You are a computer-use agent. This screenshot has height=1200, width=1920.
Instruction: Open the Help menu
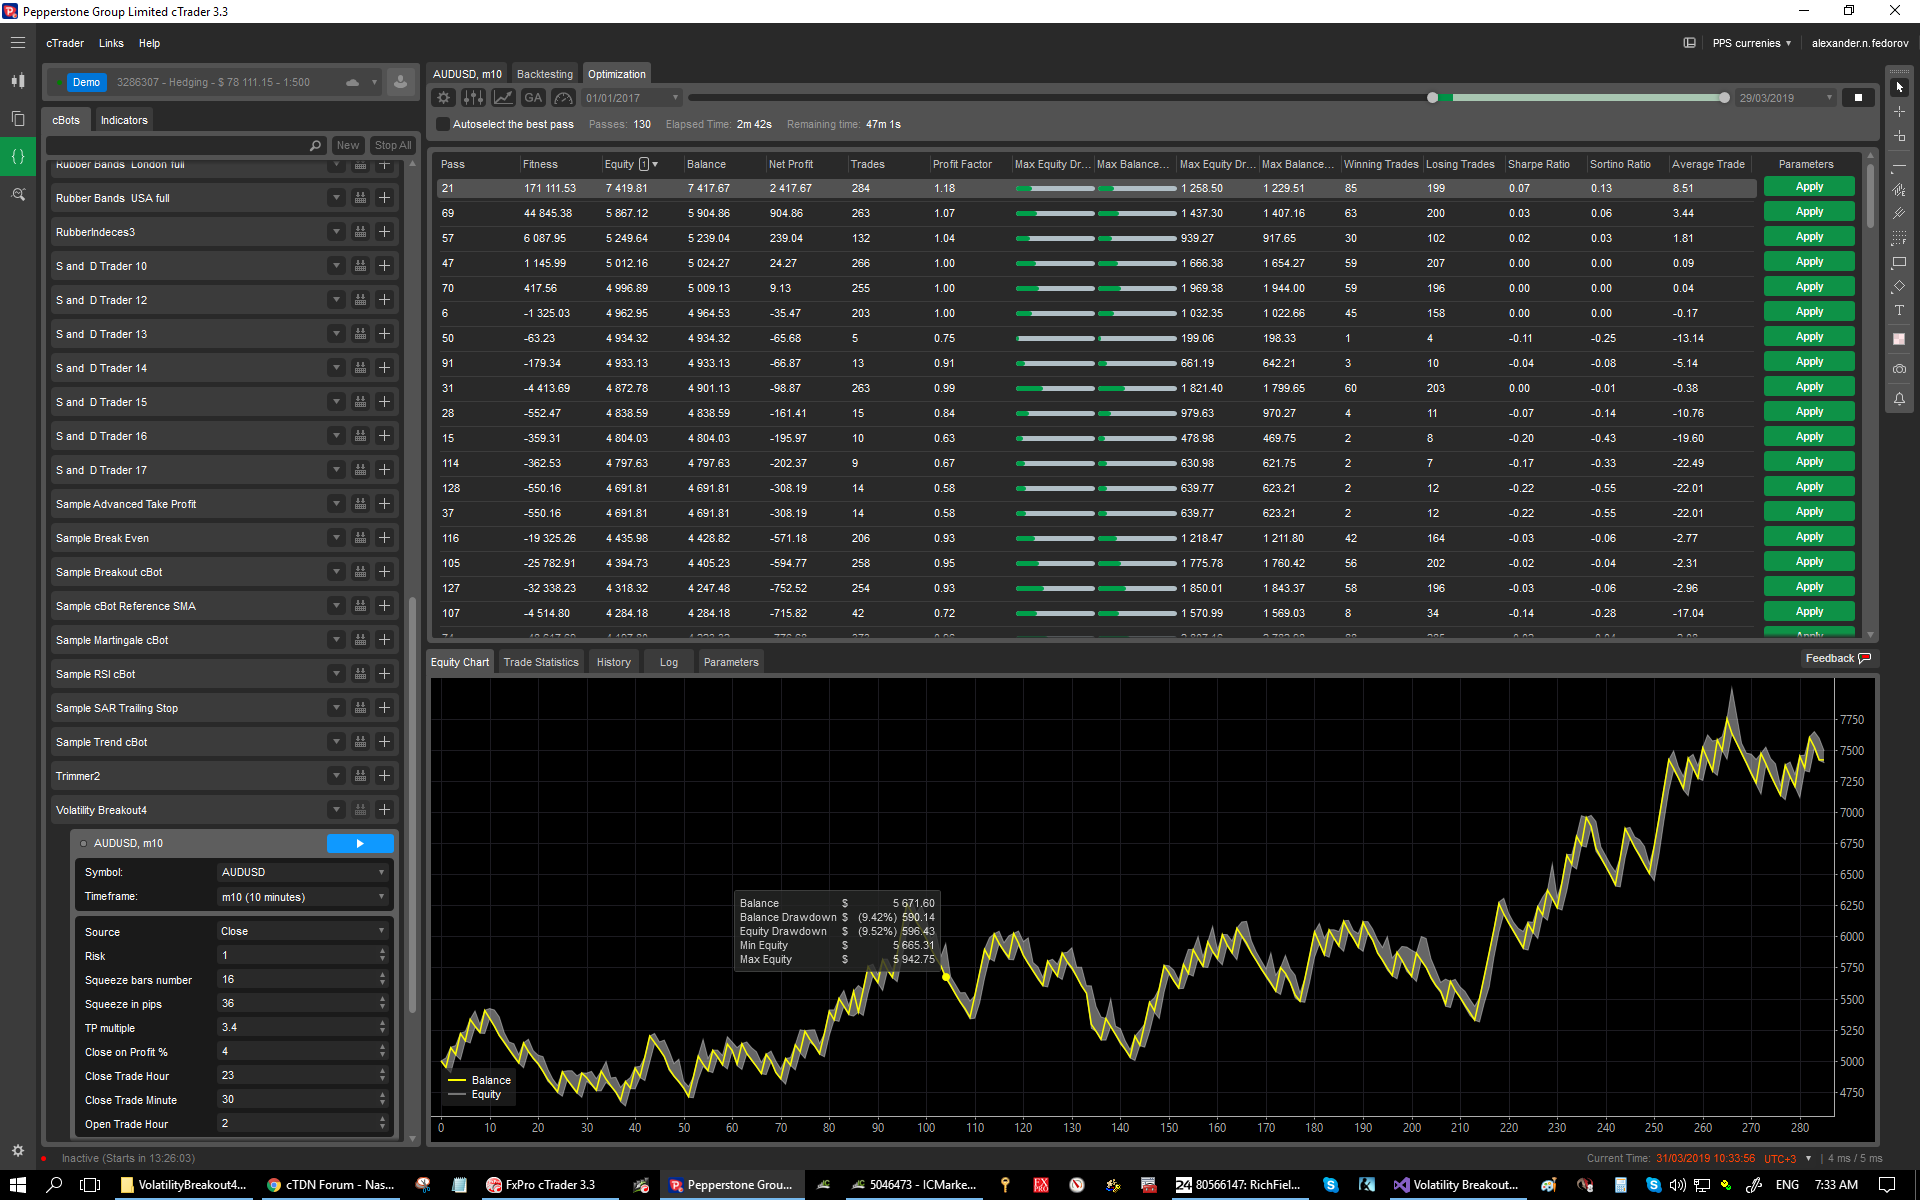point(149,43)
